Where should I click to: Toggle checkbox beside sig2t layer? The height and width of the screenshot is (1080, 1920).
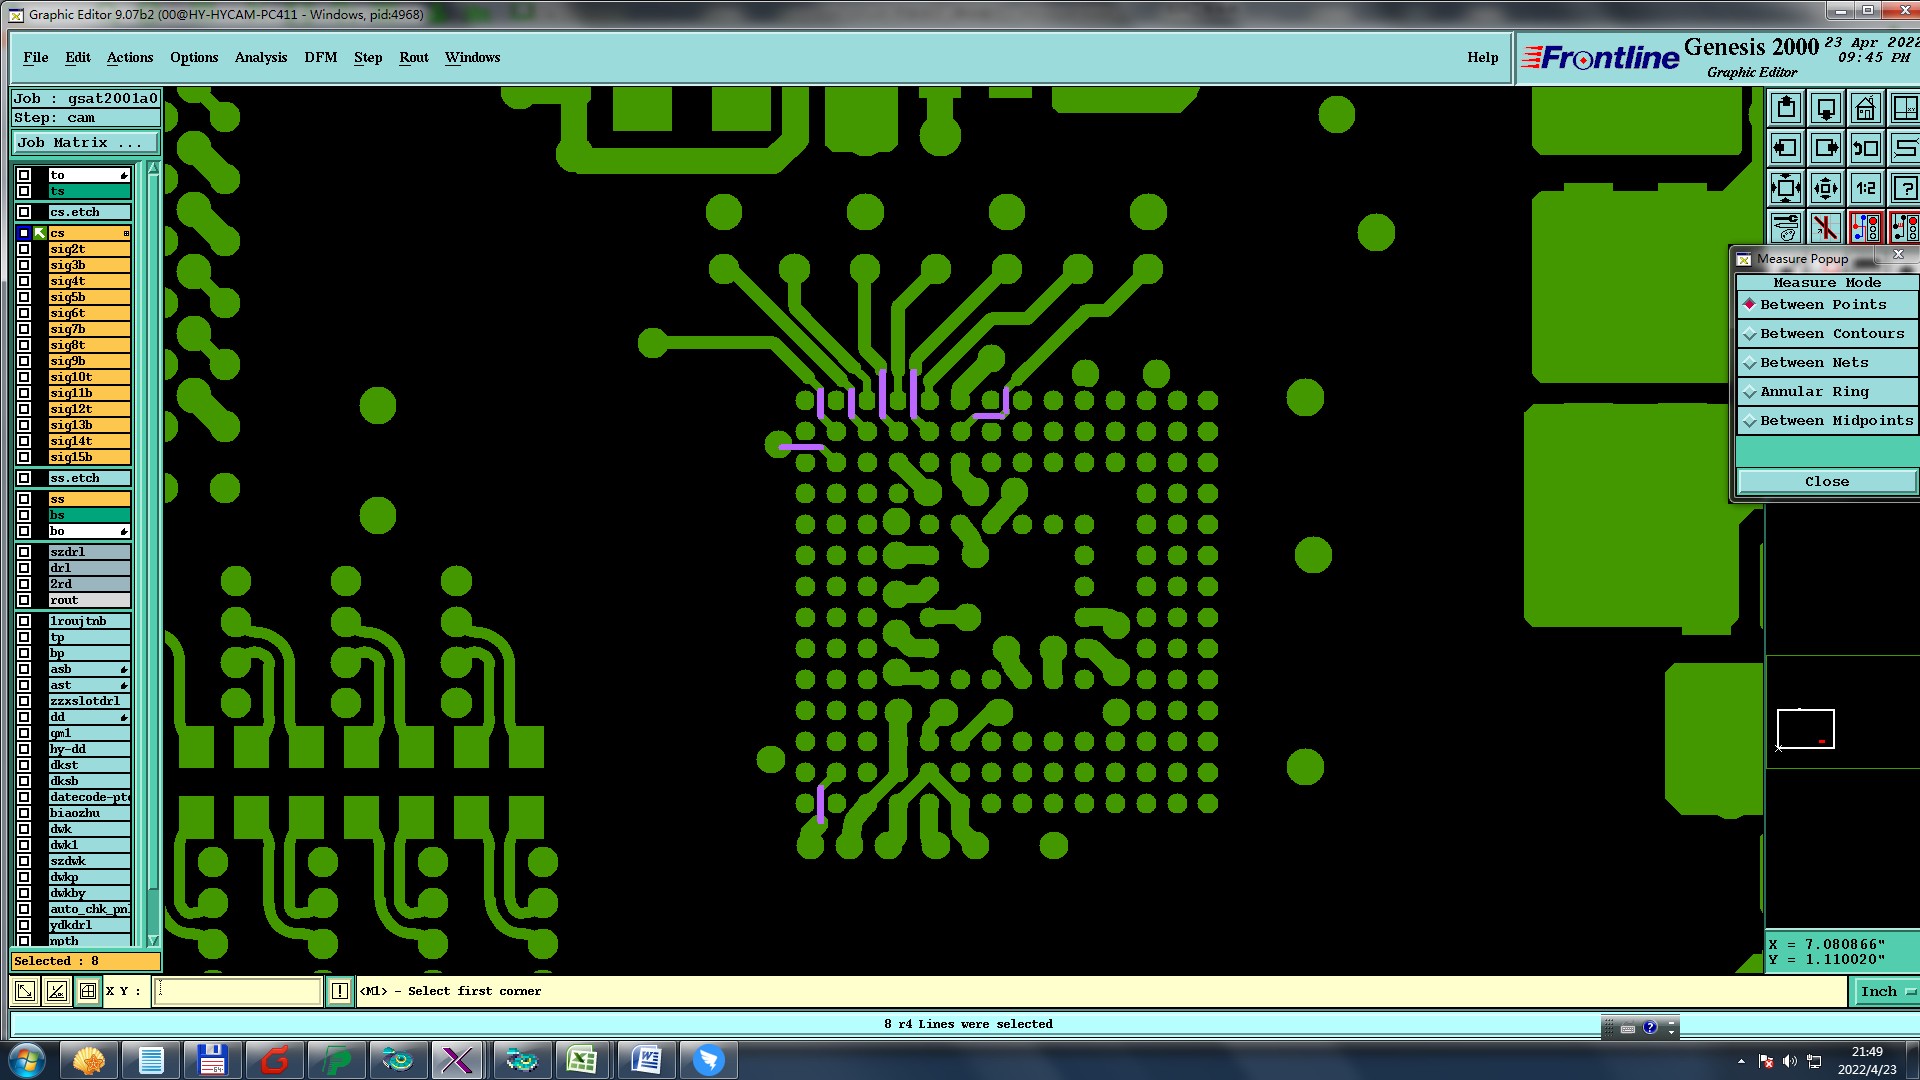click(24, 249)
